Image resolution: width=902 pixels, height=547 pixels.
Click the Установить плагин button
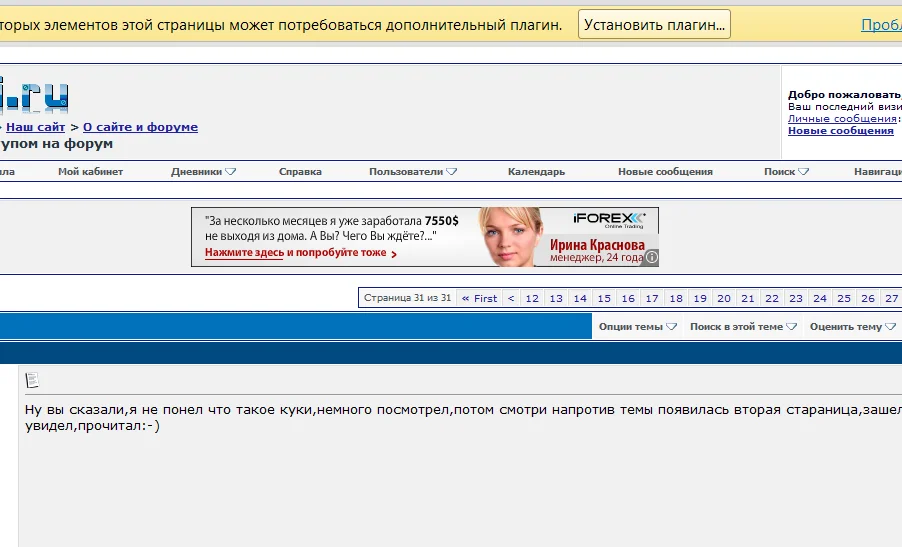(654, 25)
